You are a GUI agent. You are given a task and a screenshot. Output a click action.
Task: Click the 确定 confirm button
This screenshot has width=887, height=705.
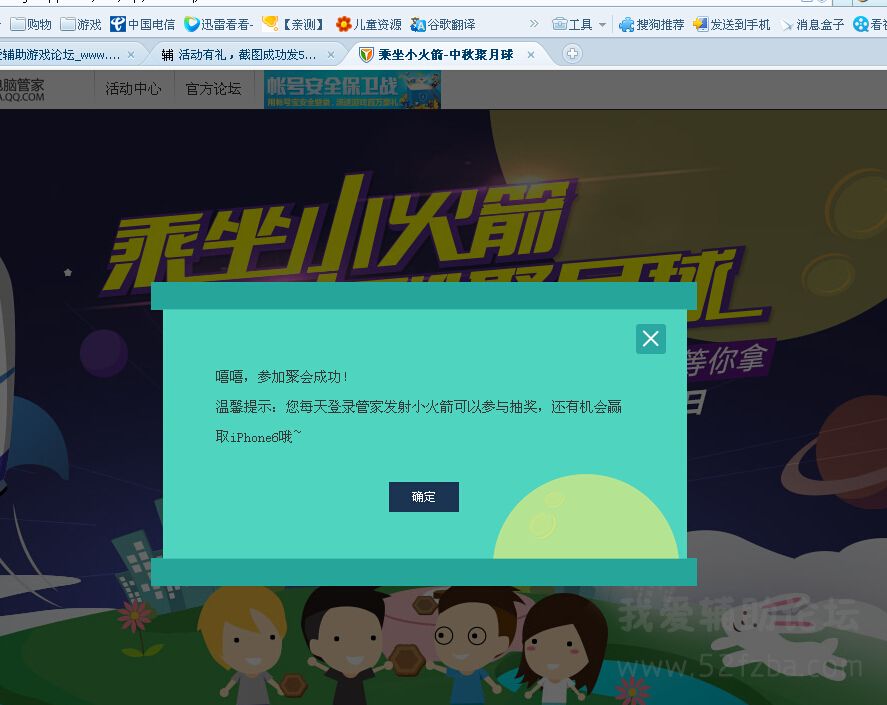click(424, 497)
